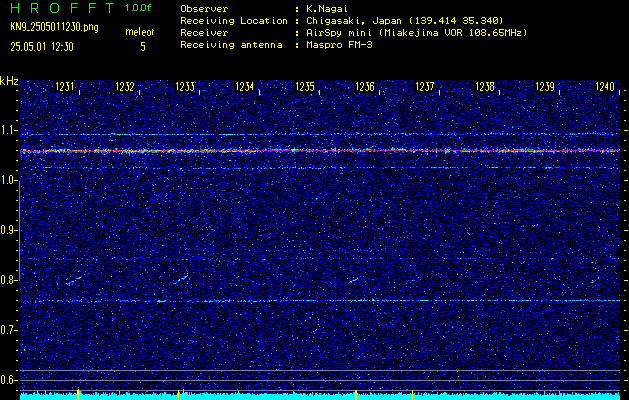Select observer name K.Nagai
Screen dimensions: 629x400
pyautogui.click(x=327, y=8)
